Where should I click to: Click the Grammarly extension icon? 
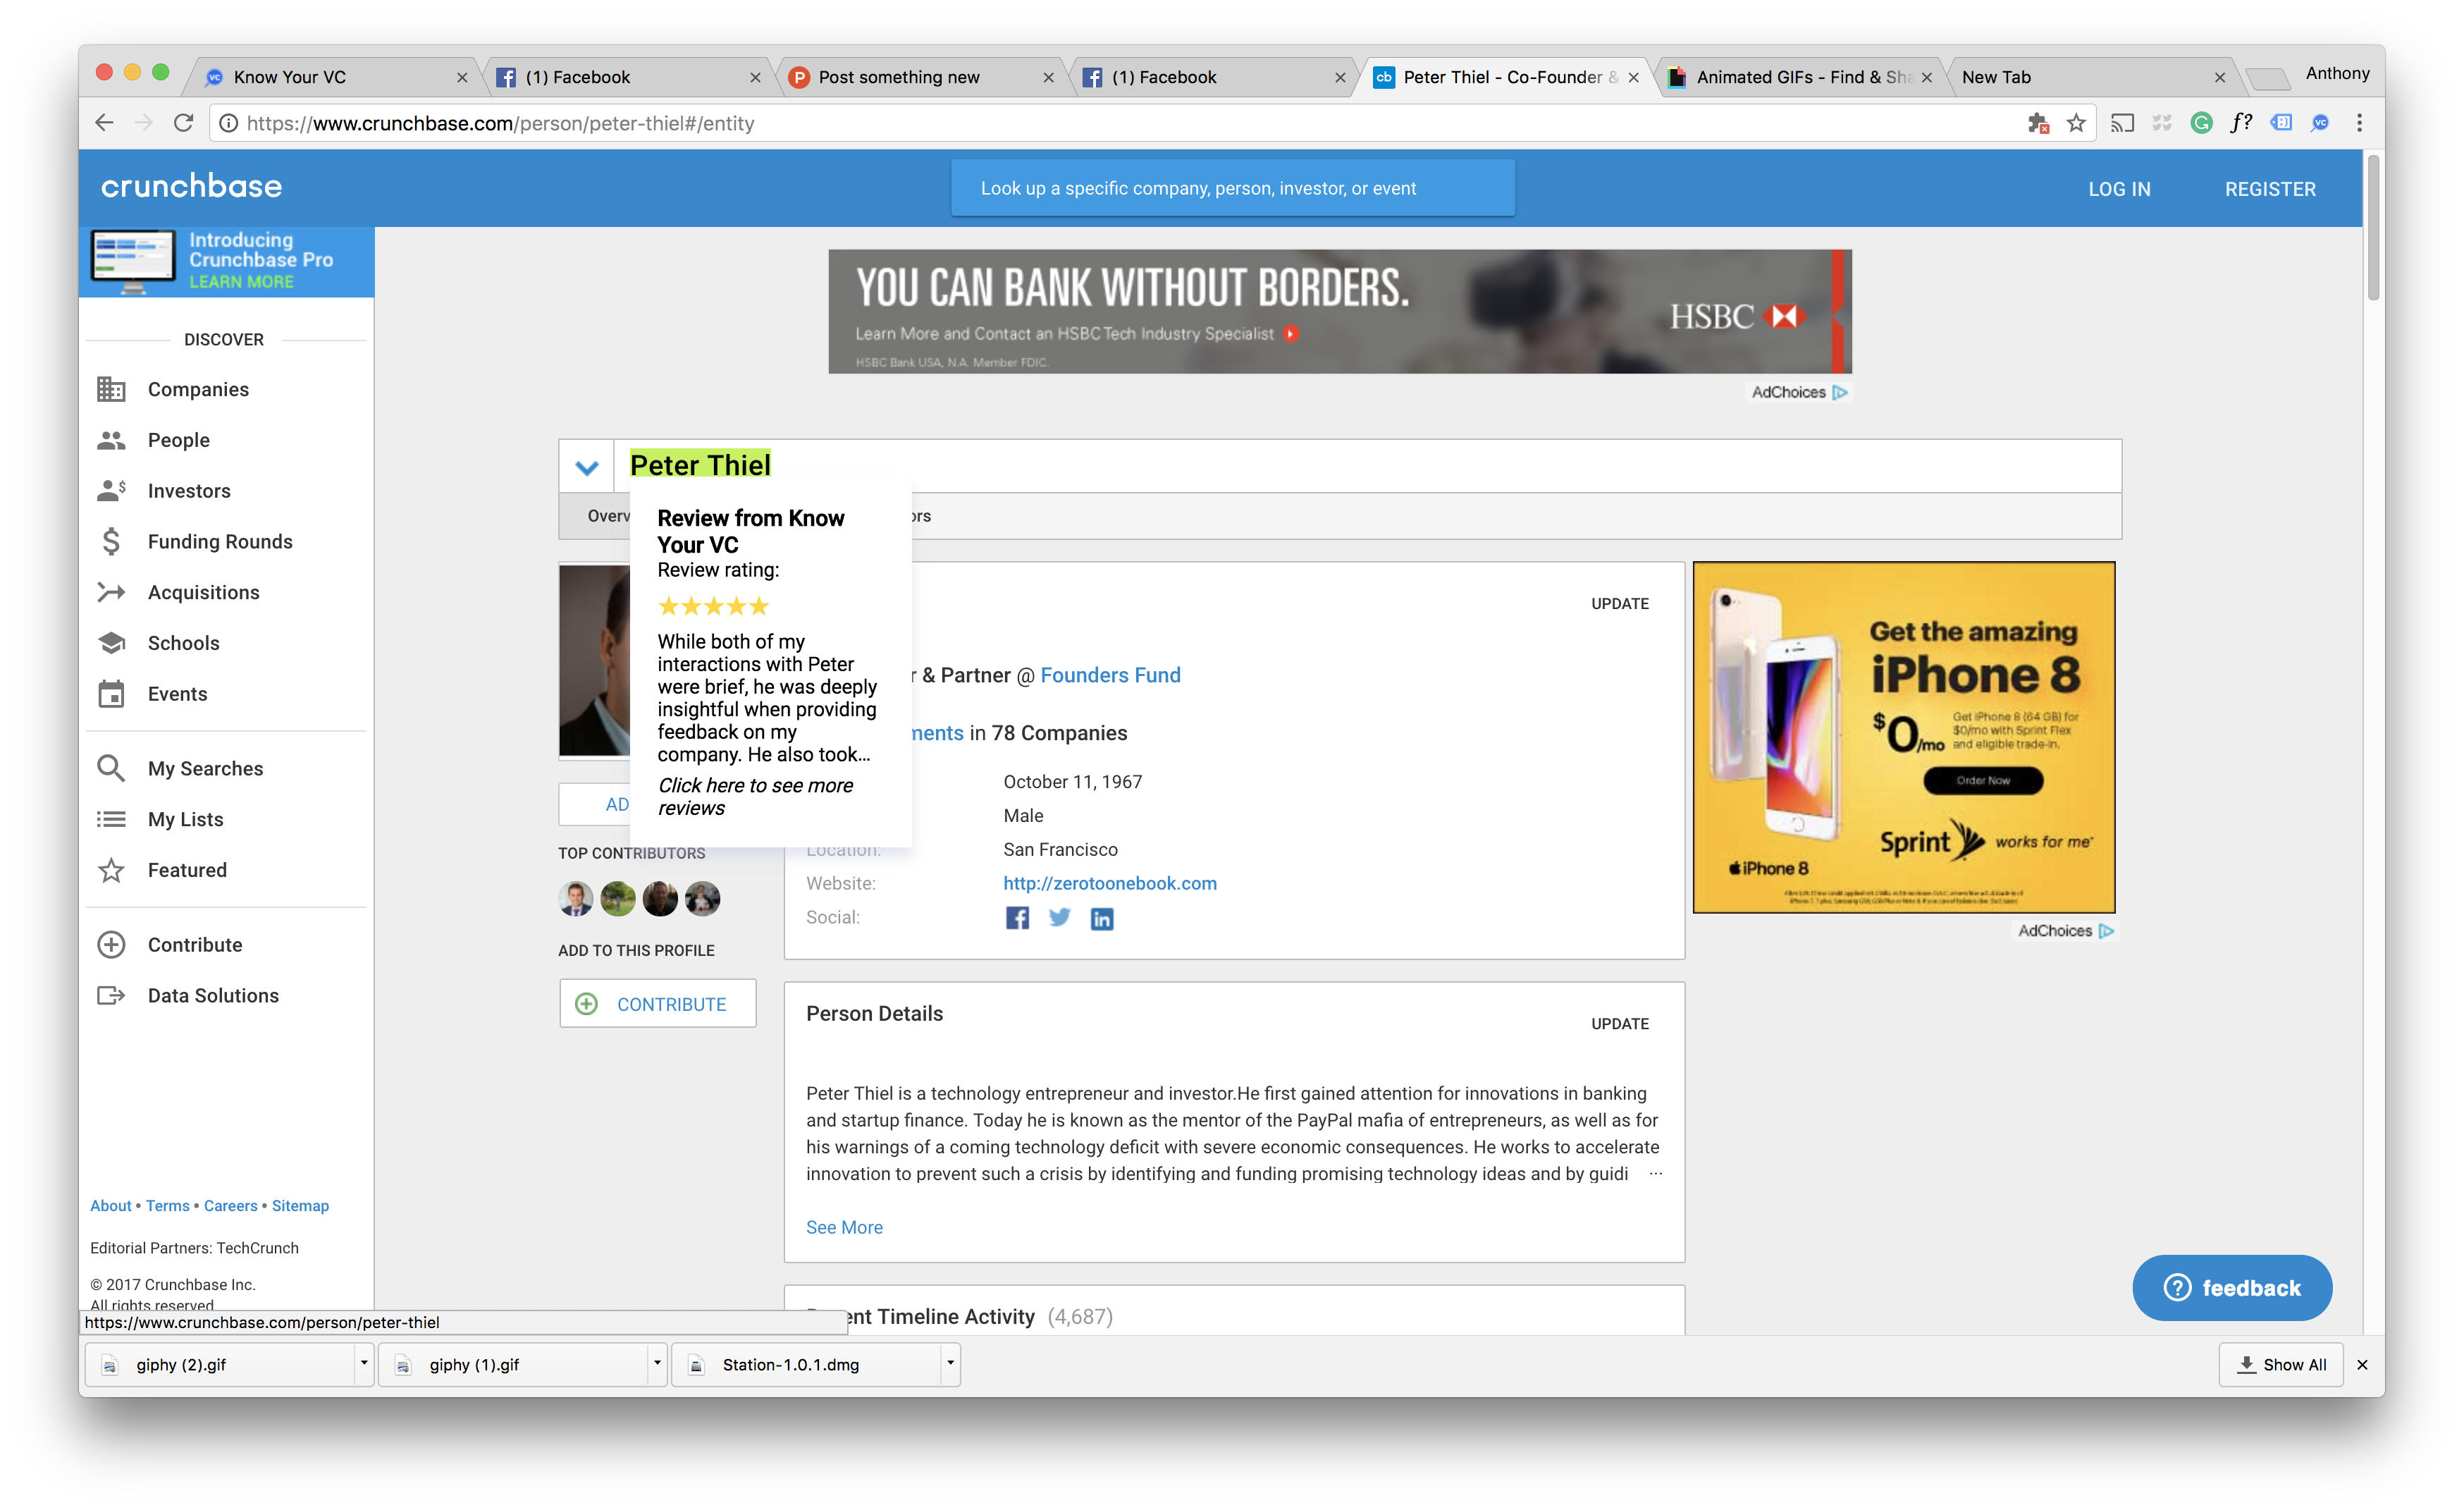pos(2201,123)
